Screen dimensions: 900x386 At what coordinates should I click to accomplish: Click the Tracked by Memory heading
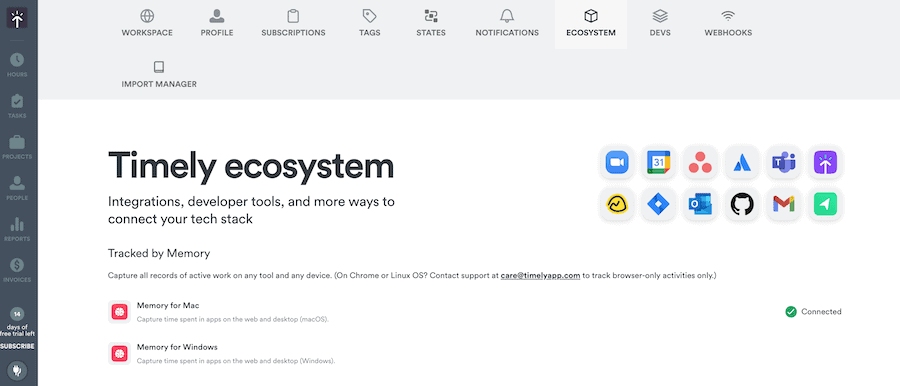(159, 253)
